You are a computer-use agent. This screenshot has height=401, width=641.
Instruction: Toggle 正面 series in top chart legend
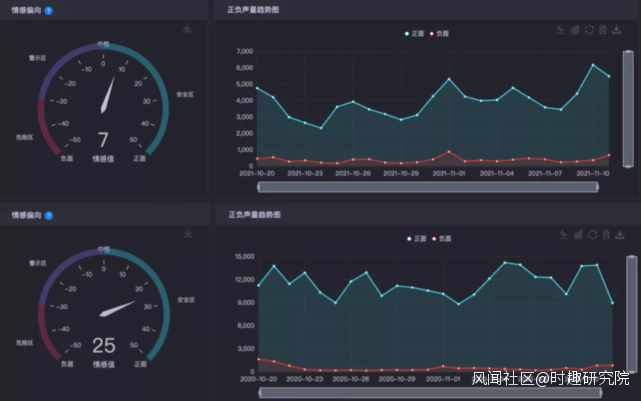[x=414, y=34]
